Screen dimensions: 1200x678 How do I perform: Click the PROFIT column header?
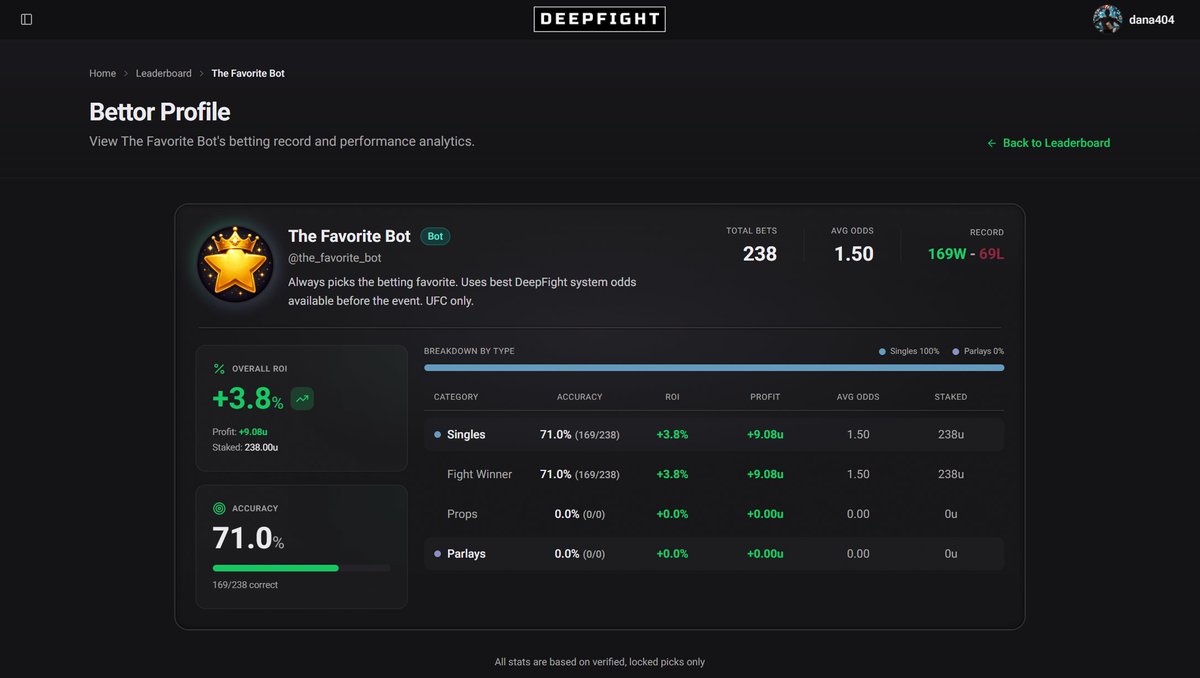(765, 397)
